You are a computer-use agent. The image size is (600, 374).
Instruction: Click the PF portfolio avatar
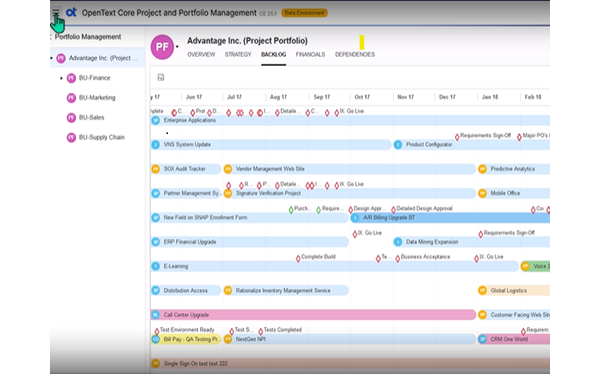coord(162,47)
